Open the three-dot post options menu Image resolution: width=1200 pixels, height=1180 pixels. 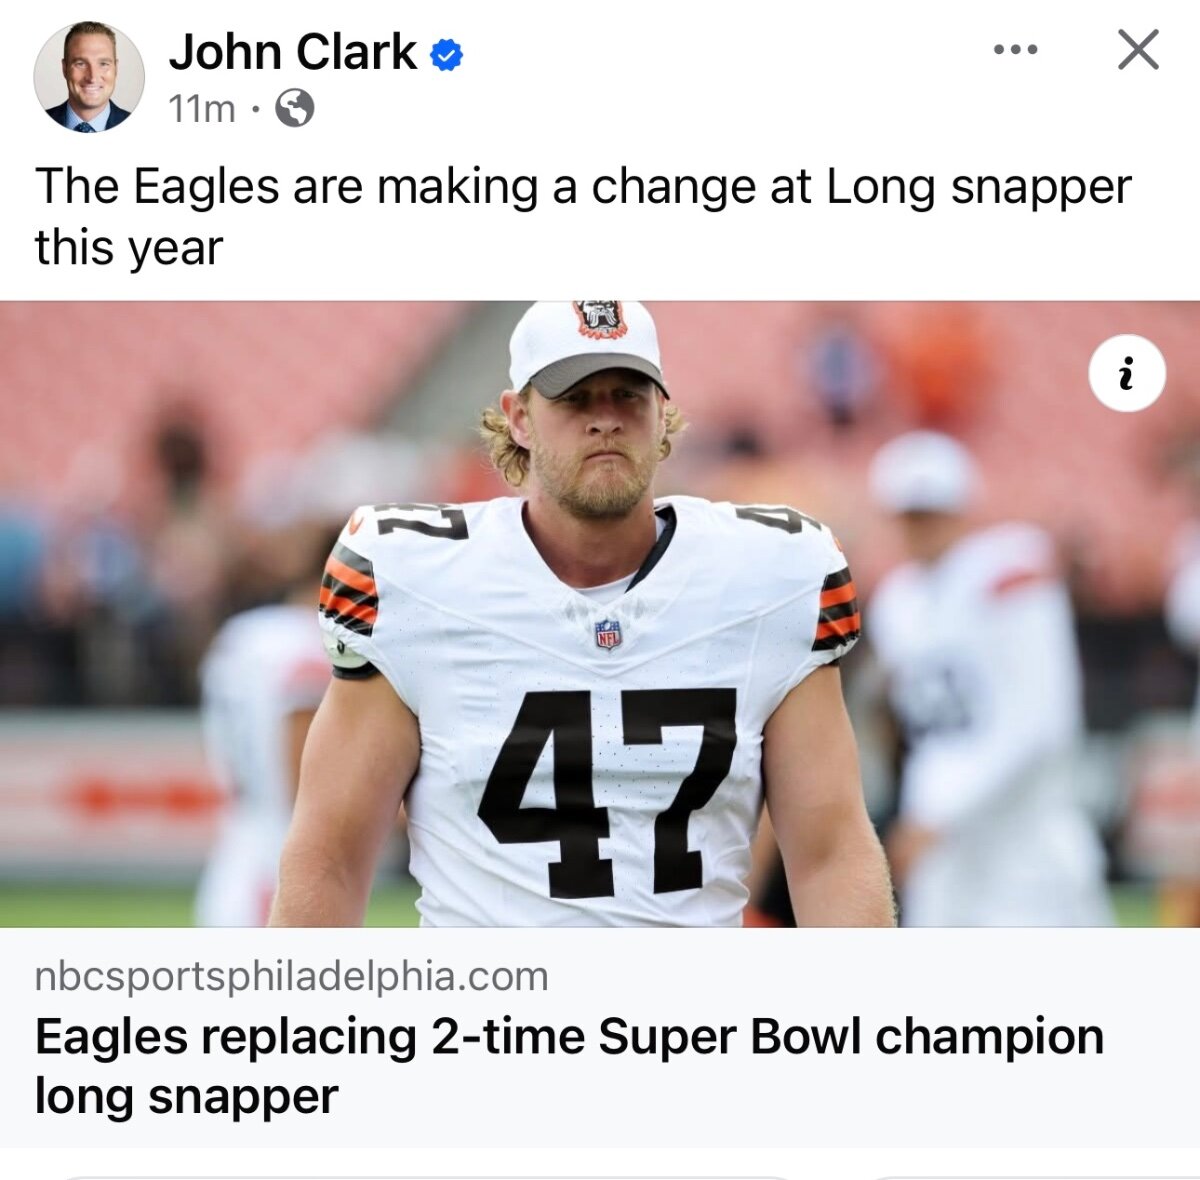tap(1015, 50)
